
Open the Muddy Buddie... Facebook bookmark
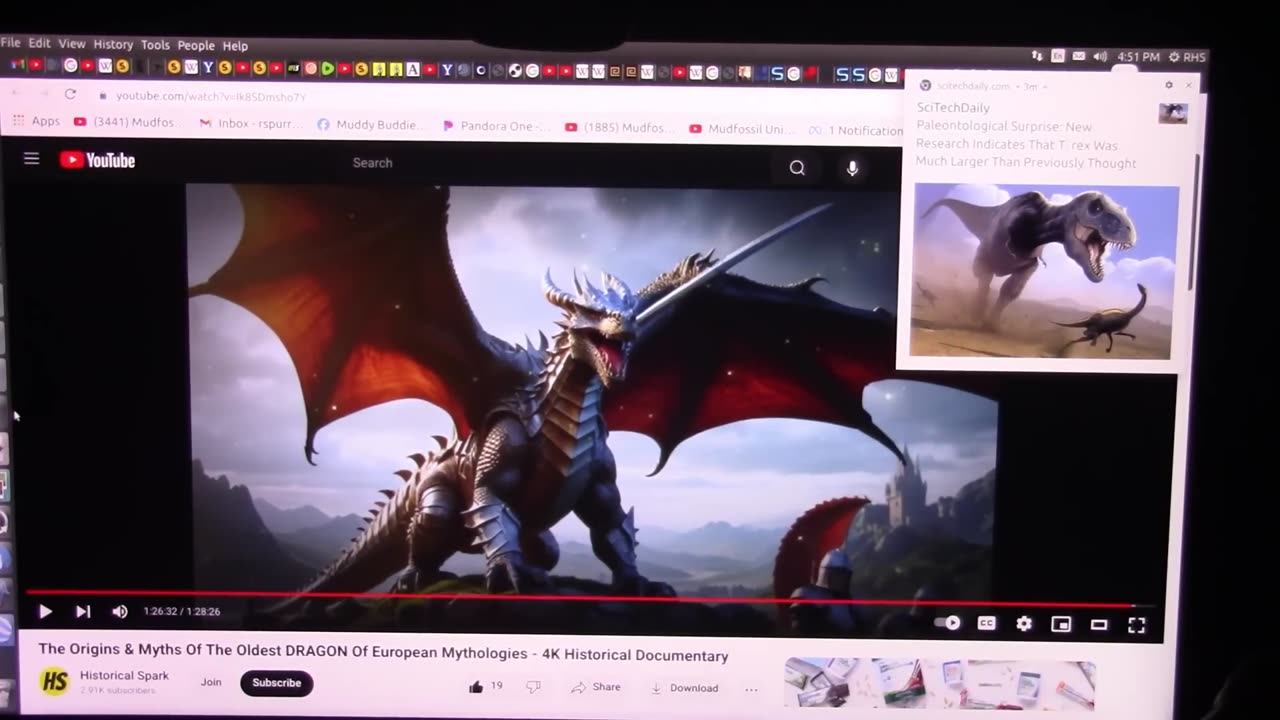(371, 125)
